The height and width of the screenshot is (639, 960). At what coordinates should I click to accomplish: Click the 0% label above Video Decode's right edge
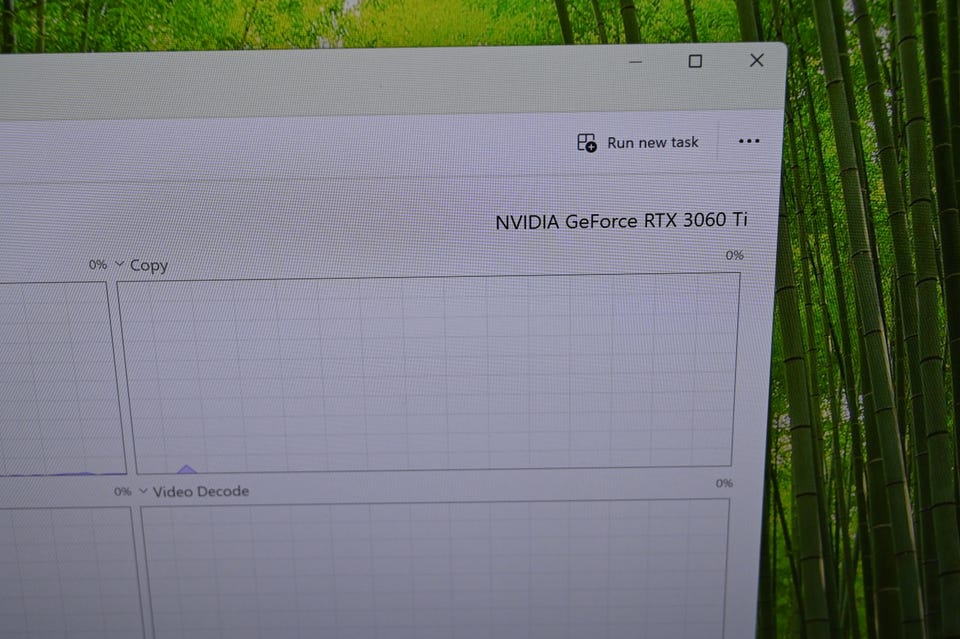[724, 484]
